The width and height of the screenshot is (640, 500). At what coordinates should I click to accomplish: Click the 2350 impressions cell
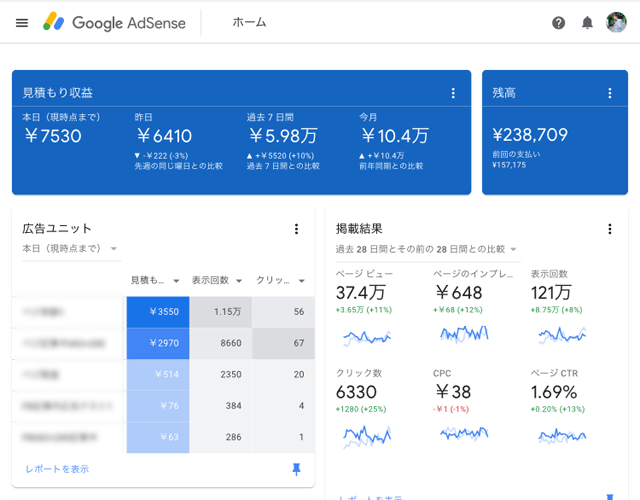[x=221, y=374]
